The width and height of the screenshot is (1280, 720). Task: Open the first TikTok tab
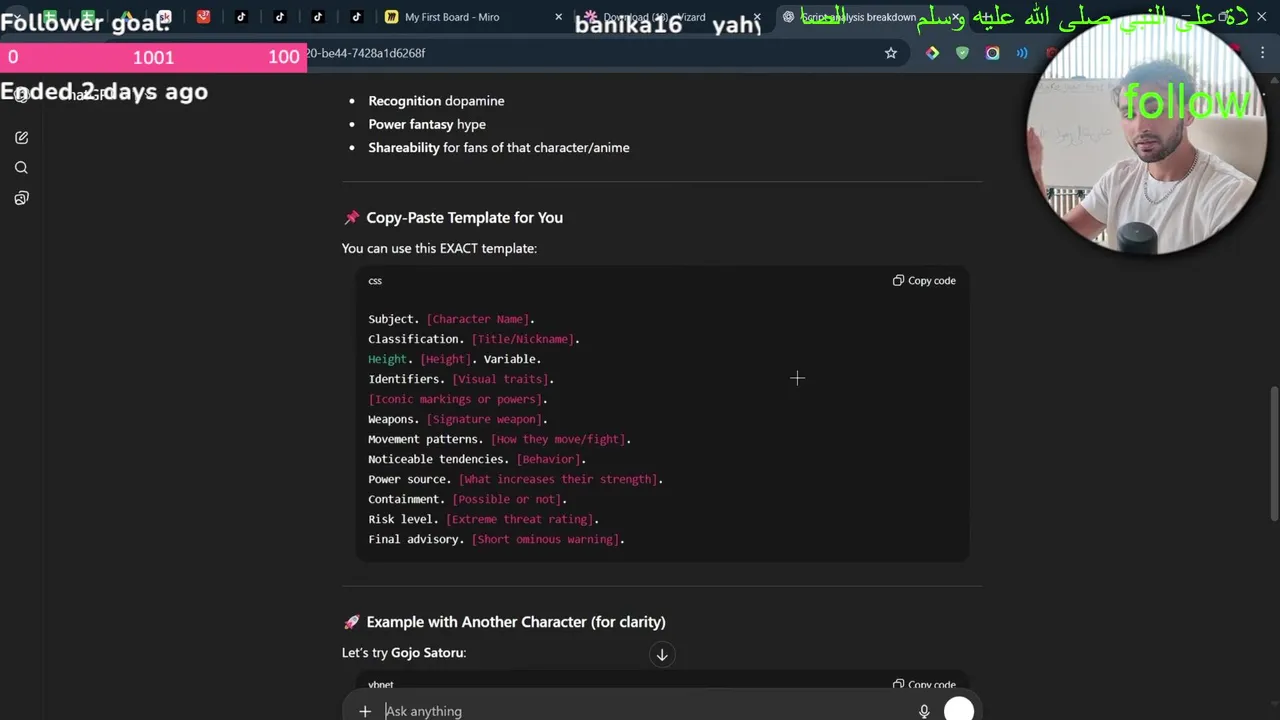pos(241,17)
